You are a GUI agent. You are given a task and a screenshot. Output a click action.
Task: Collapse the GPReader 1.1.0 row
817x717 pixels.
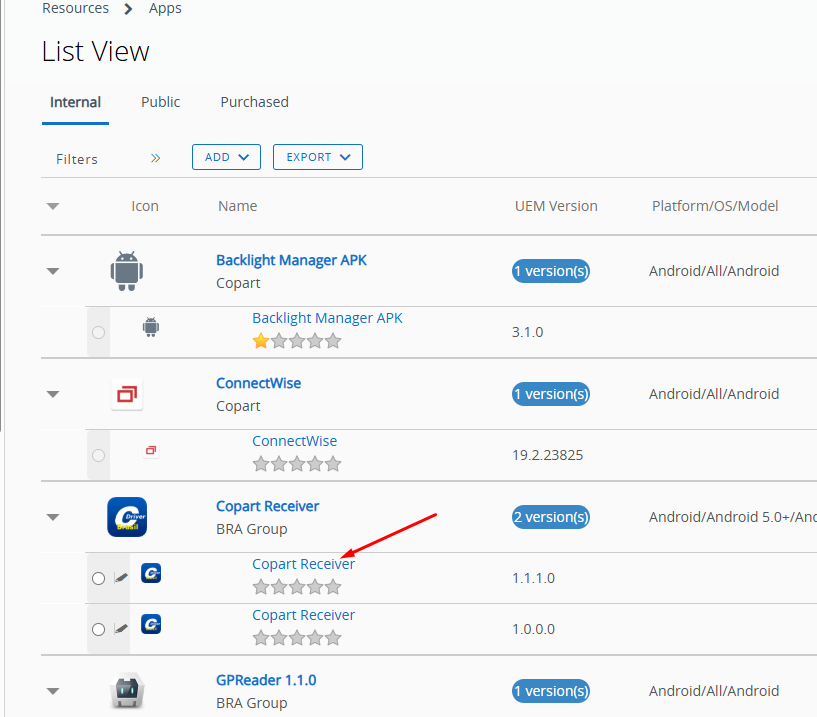point(53,691)
